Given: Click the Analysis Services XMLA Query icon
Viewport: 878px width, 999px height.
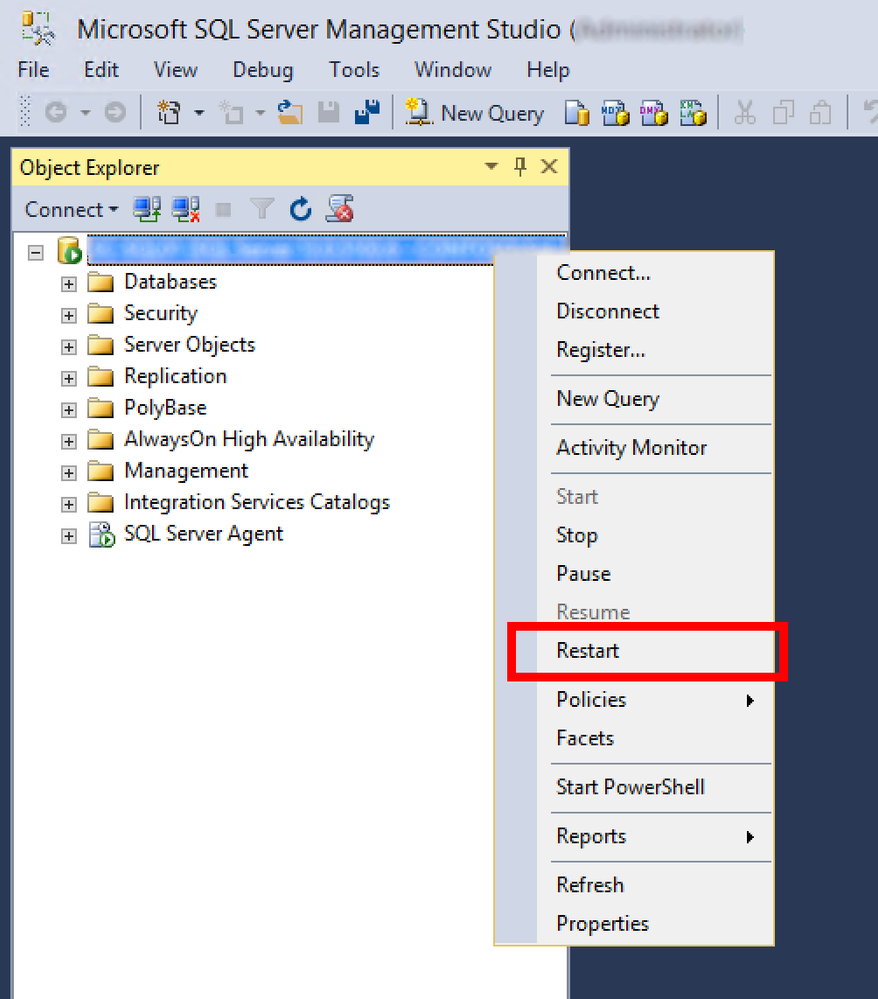Looking at the screenshot, I should pos(693,113).
